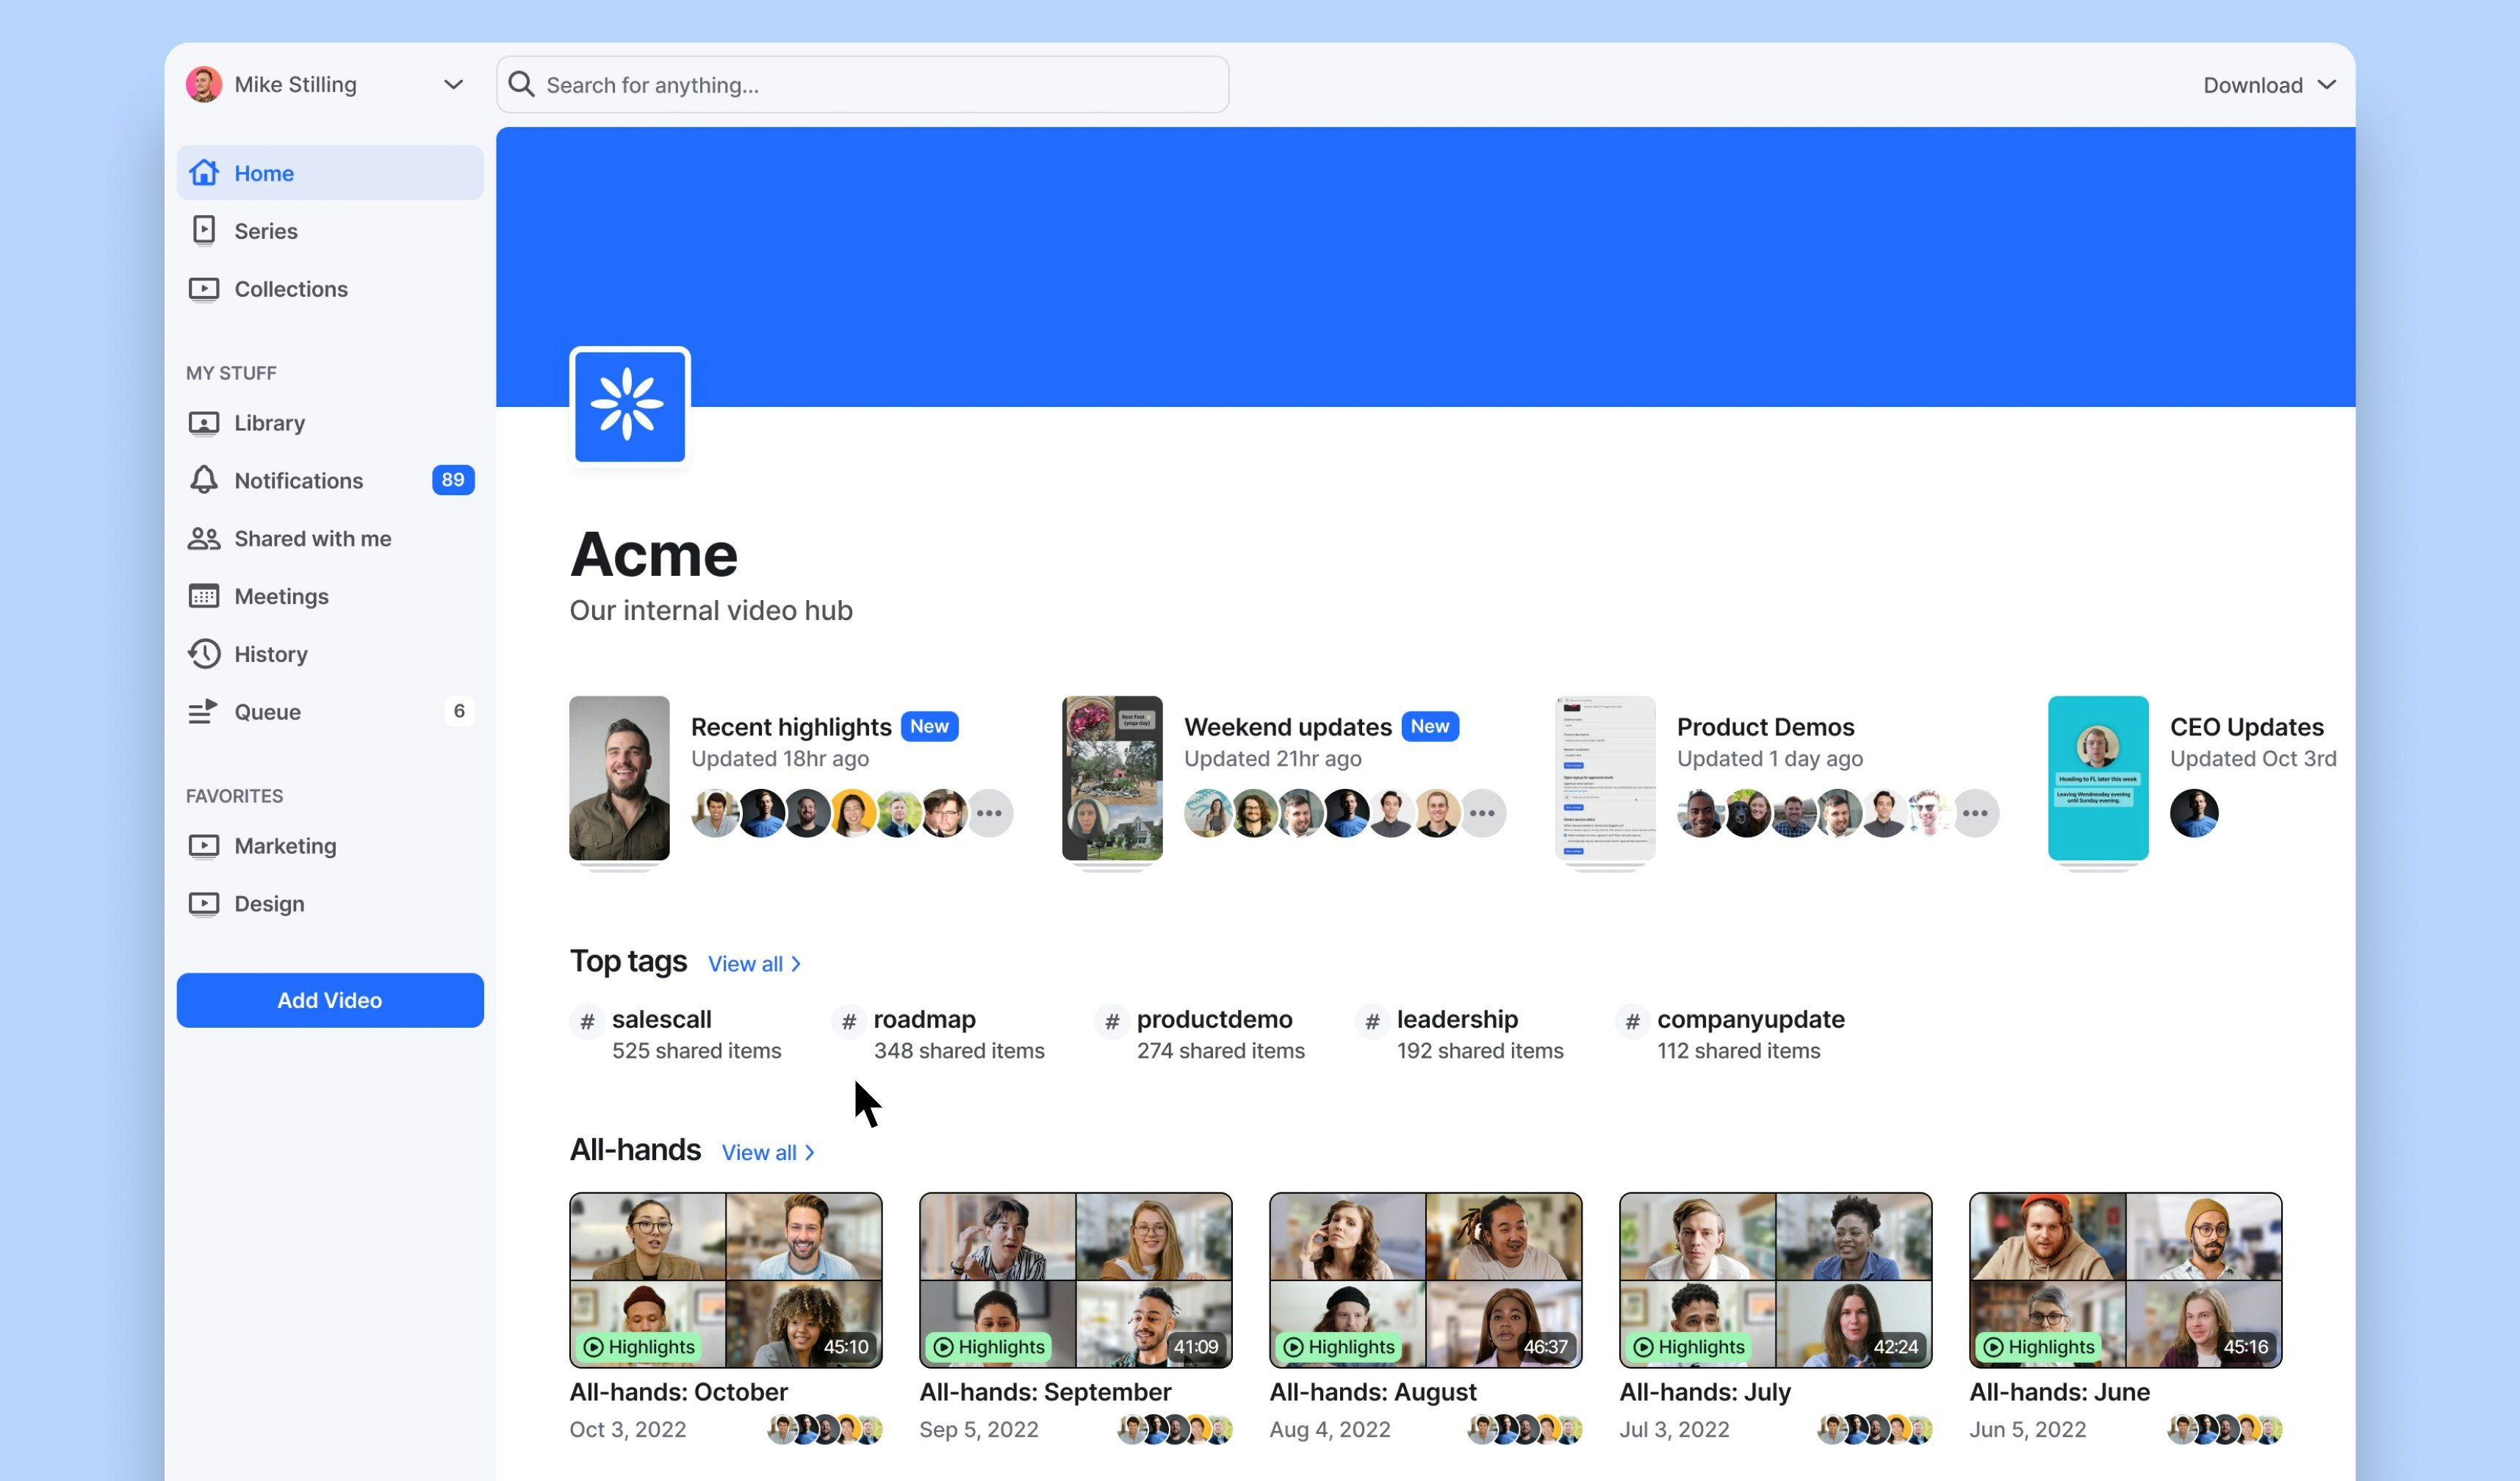Image resolution: width=2520 pixels, height=1481 pixels.
Task: Open the Marketing favorite
Action: [x=285, y=846]
